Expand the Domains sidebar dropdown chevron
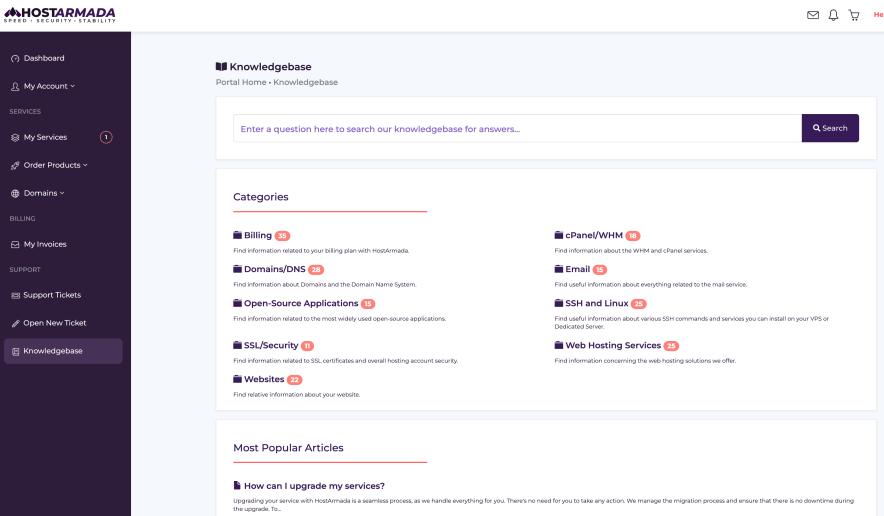The height and width of the screenshot is (516, 884). (62, 193)
